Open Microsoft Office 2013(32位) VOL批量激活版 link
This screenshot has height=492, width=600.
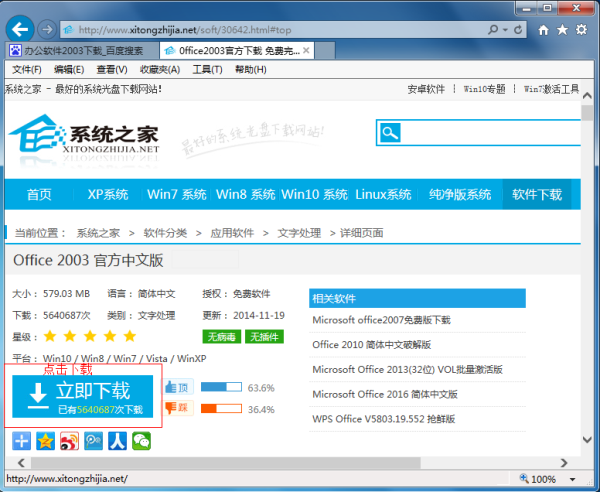407,369
